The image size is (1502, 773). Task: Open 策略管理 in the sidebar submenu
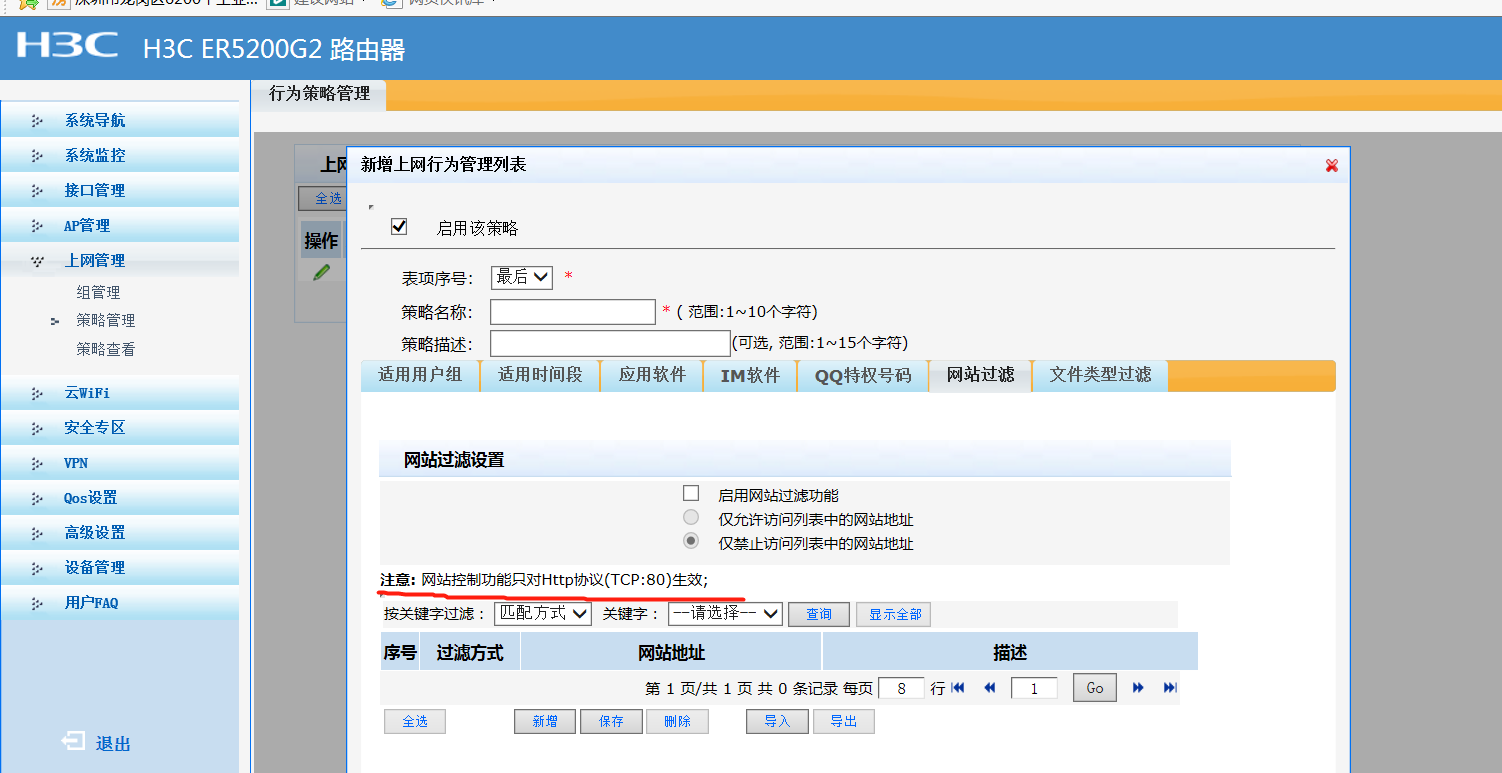point(105,321)
